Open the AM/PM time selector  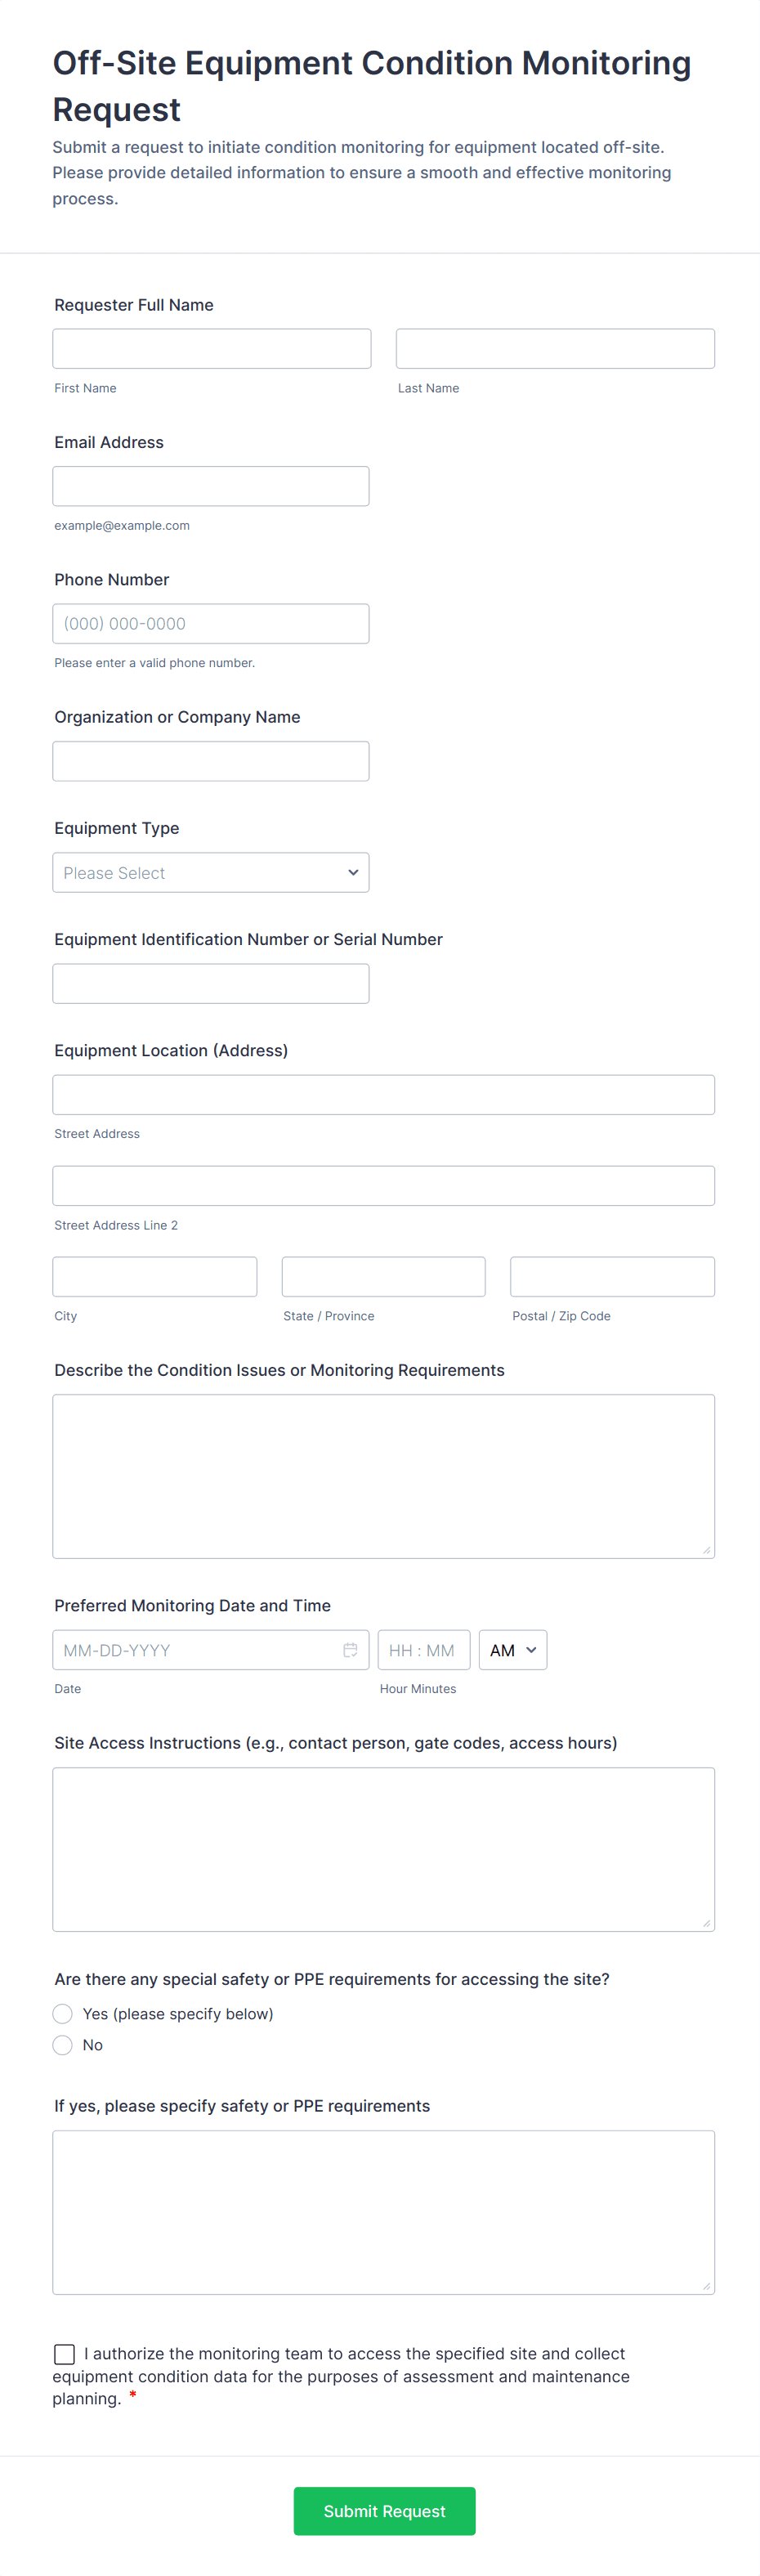point(512,1650)
